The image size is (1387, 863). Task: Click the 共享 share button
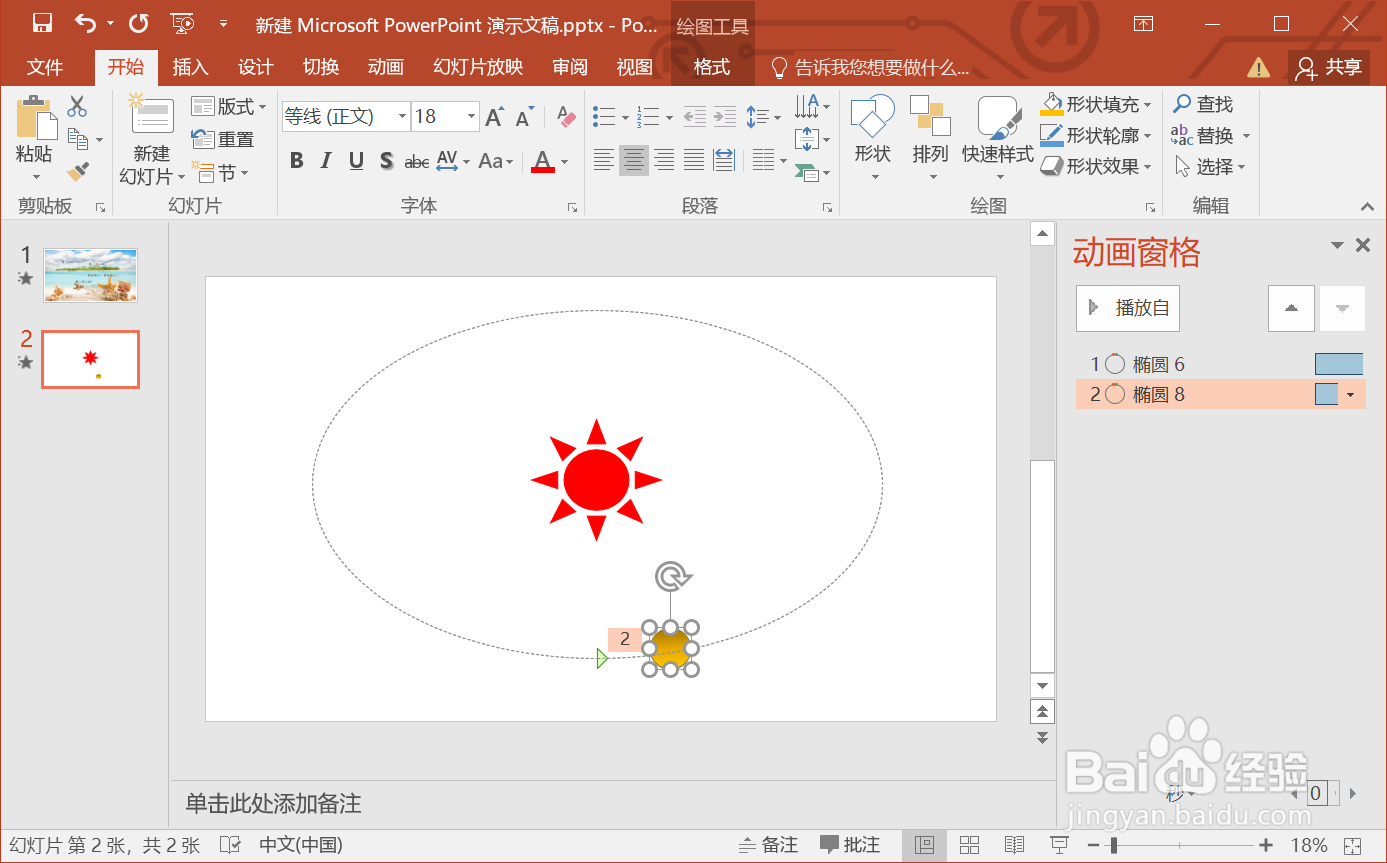(1329, 67)
